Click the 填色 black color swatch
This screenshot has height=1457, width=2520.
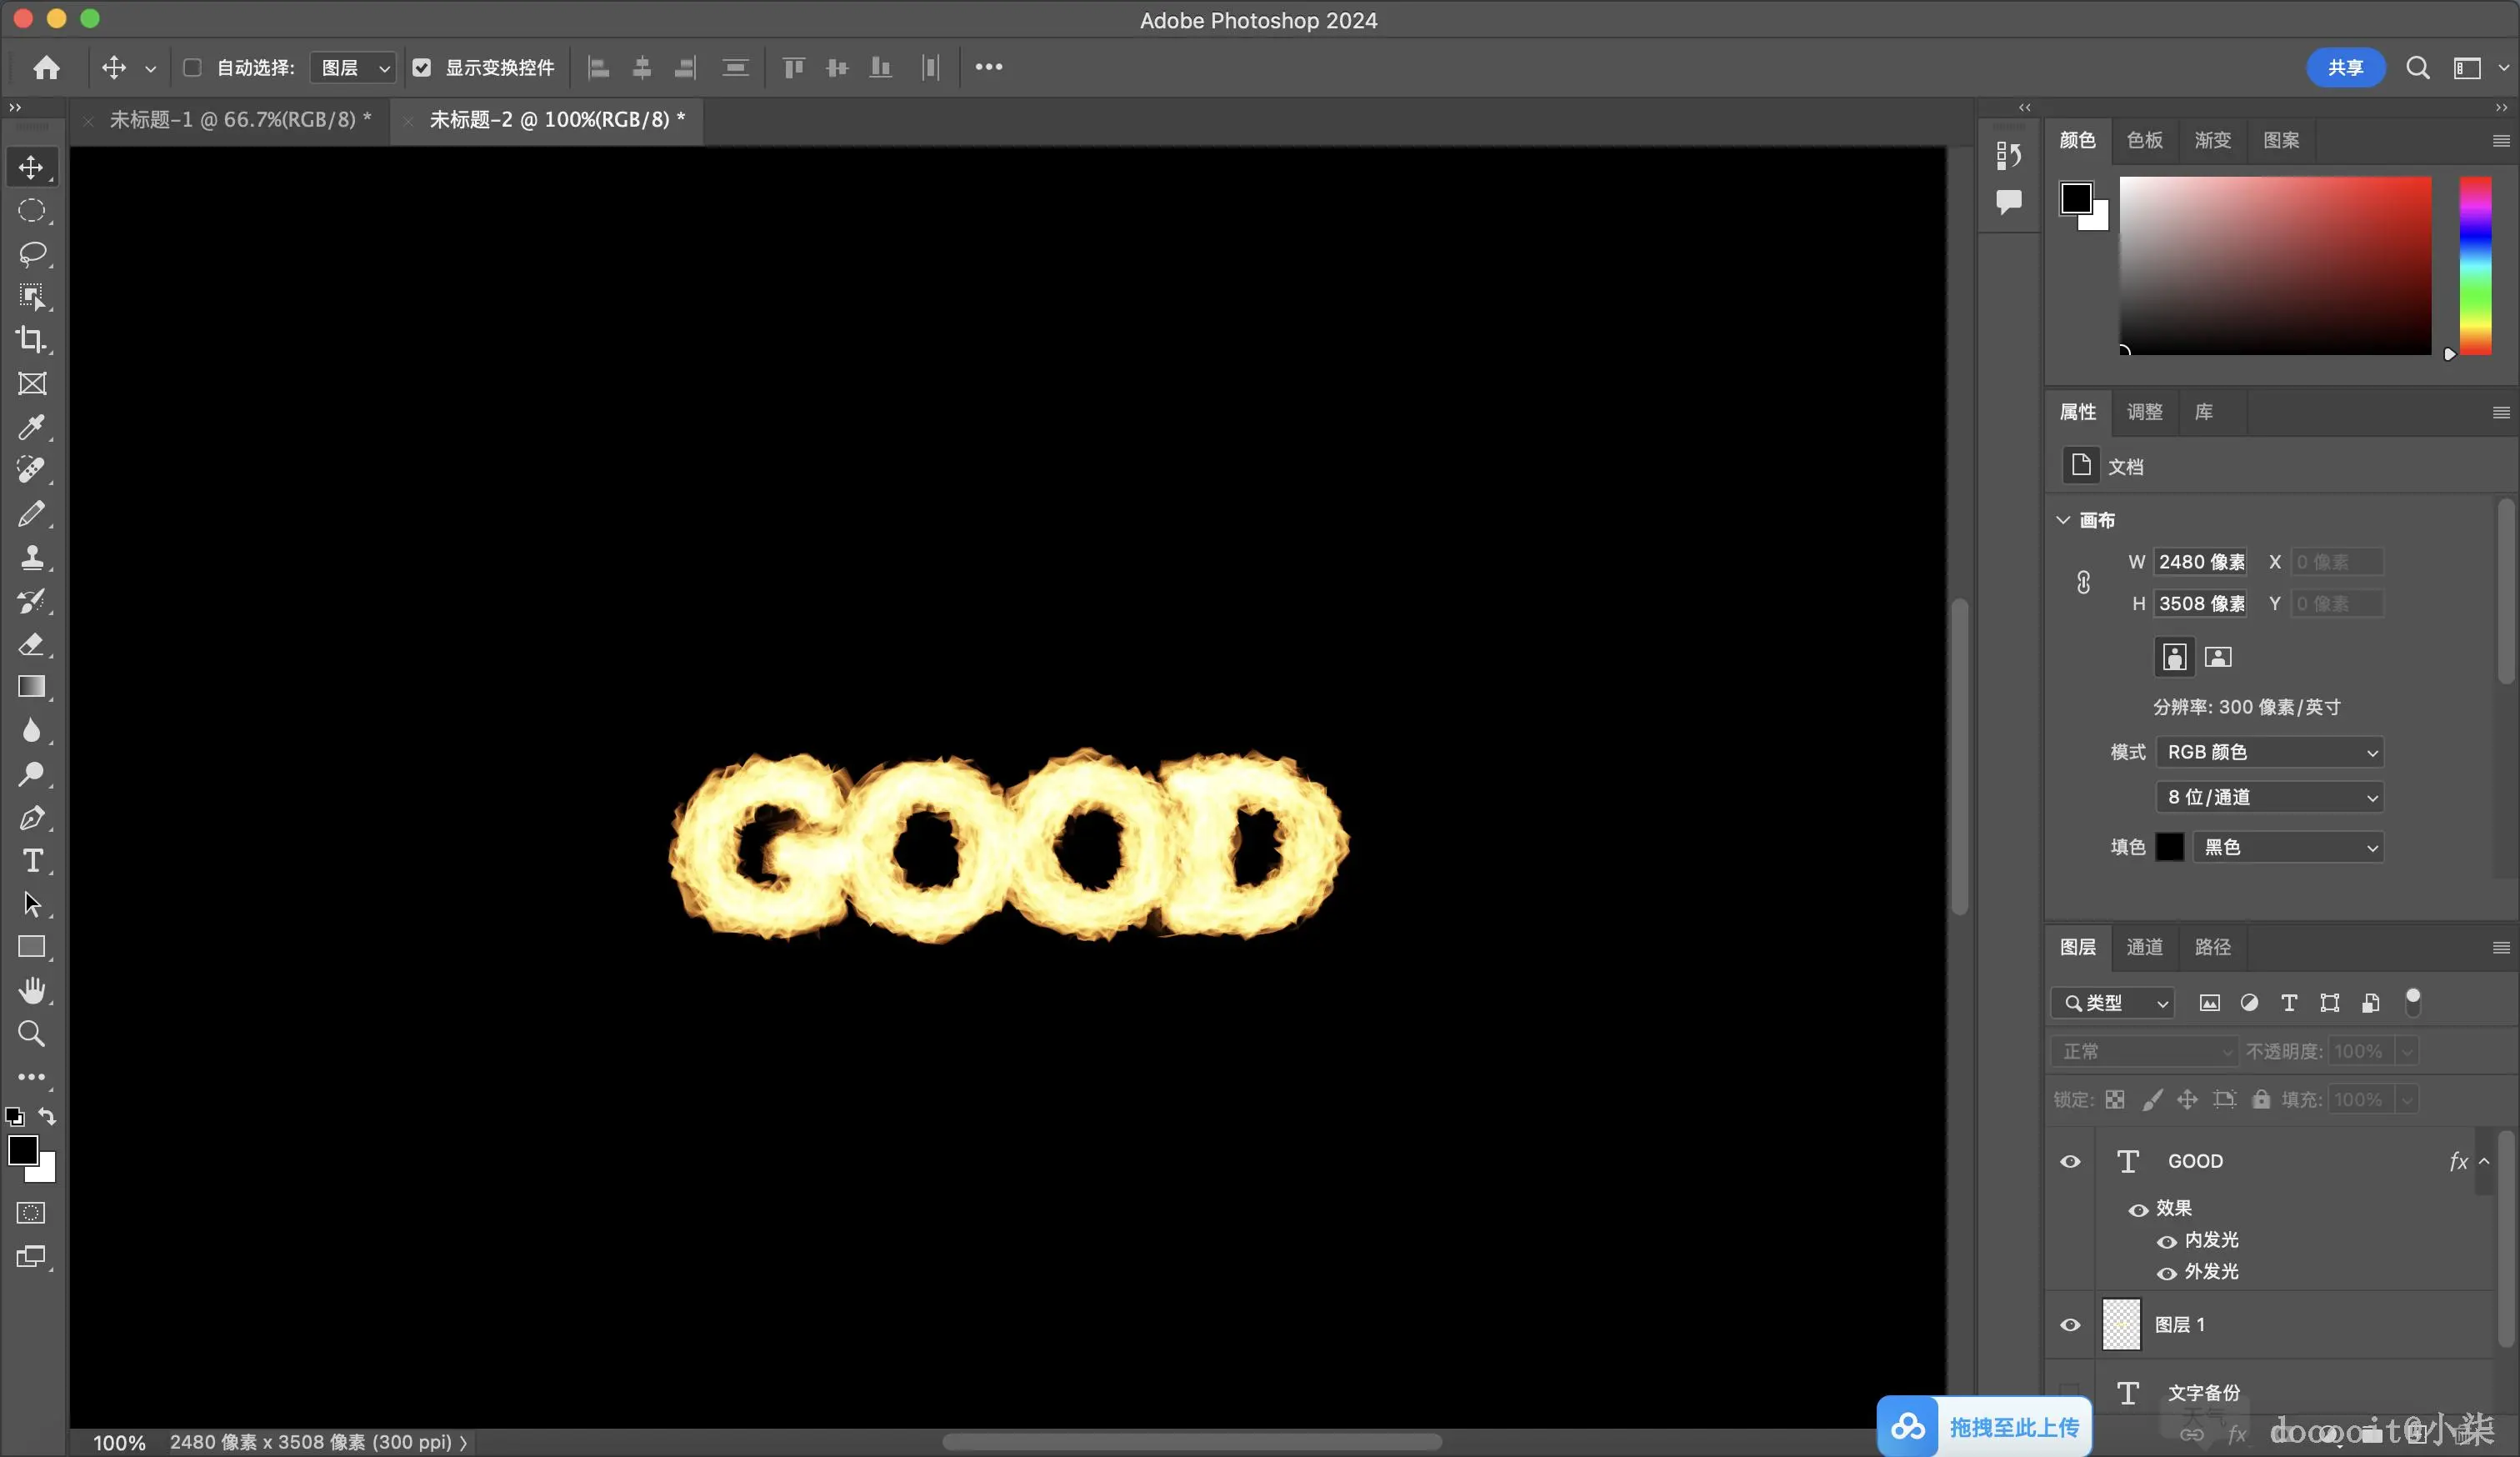pos(2169,847)
